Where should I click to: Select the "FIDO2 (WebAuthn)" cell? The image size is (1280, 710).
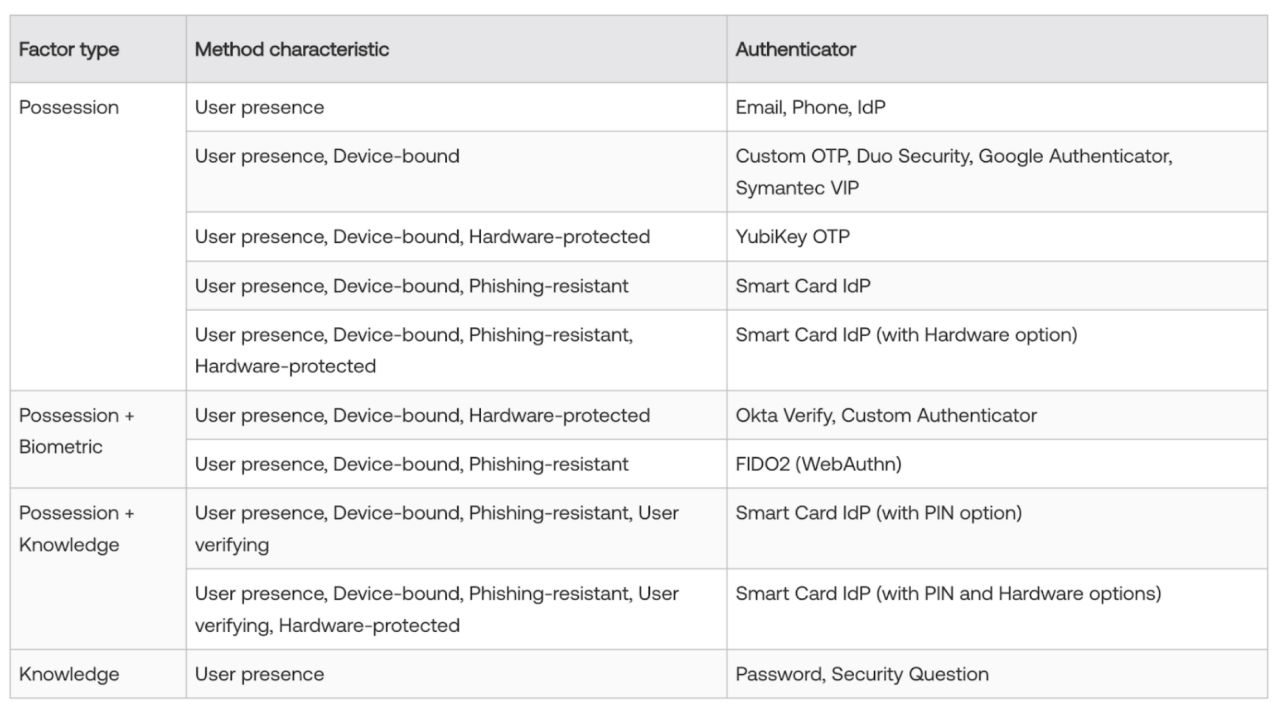(811, 464)
